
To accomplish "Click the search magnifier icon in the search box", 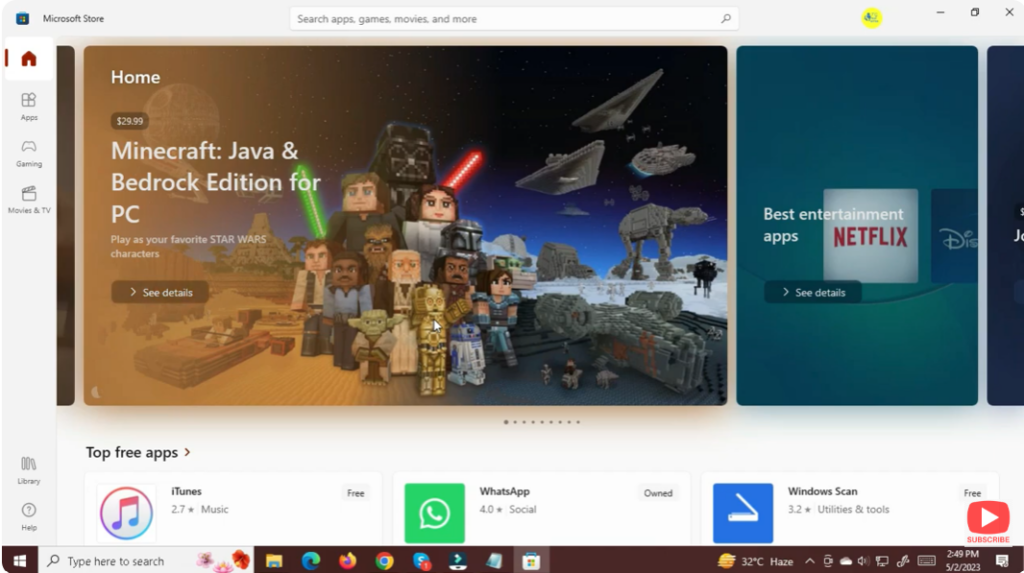I will [x=726, y=19].
